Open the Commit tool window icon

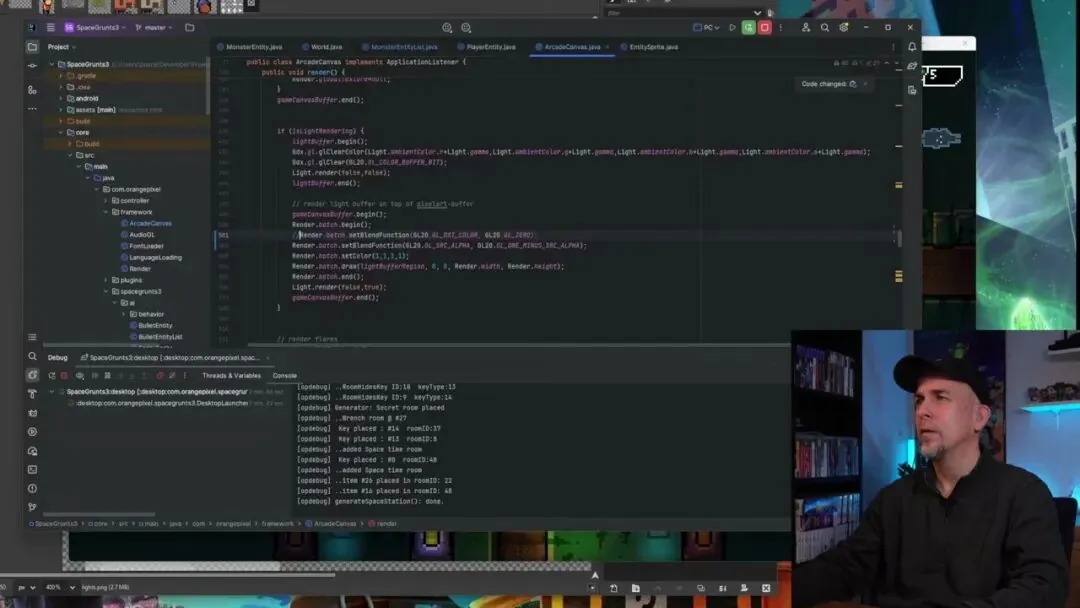[32, 66]
